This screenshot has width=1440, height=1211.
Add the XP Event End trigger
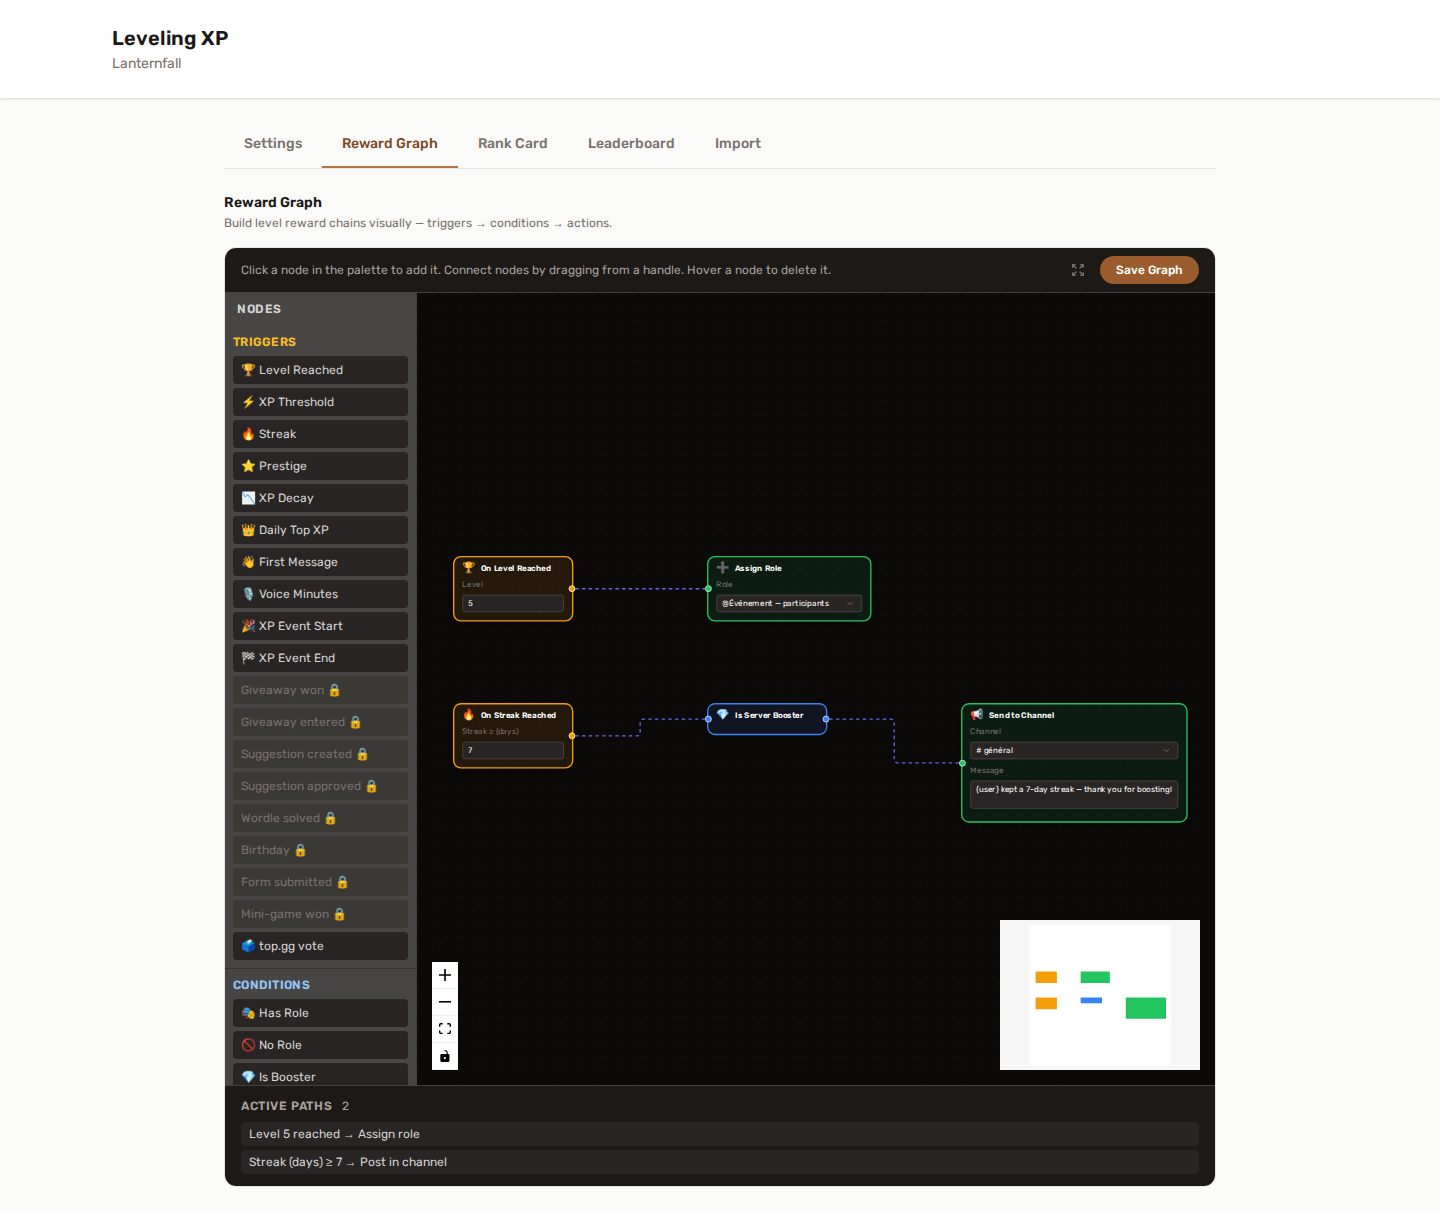click(x=320, y=658)
